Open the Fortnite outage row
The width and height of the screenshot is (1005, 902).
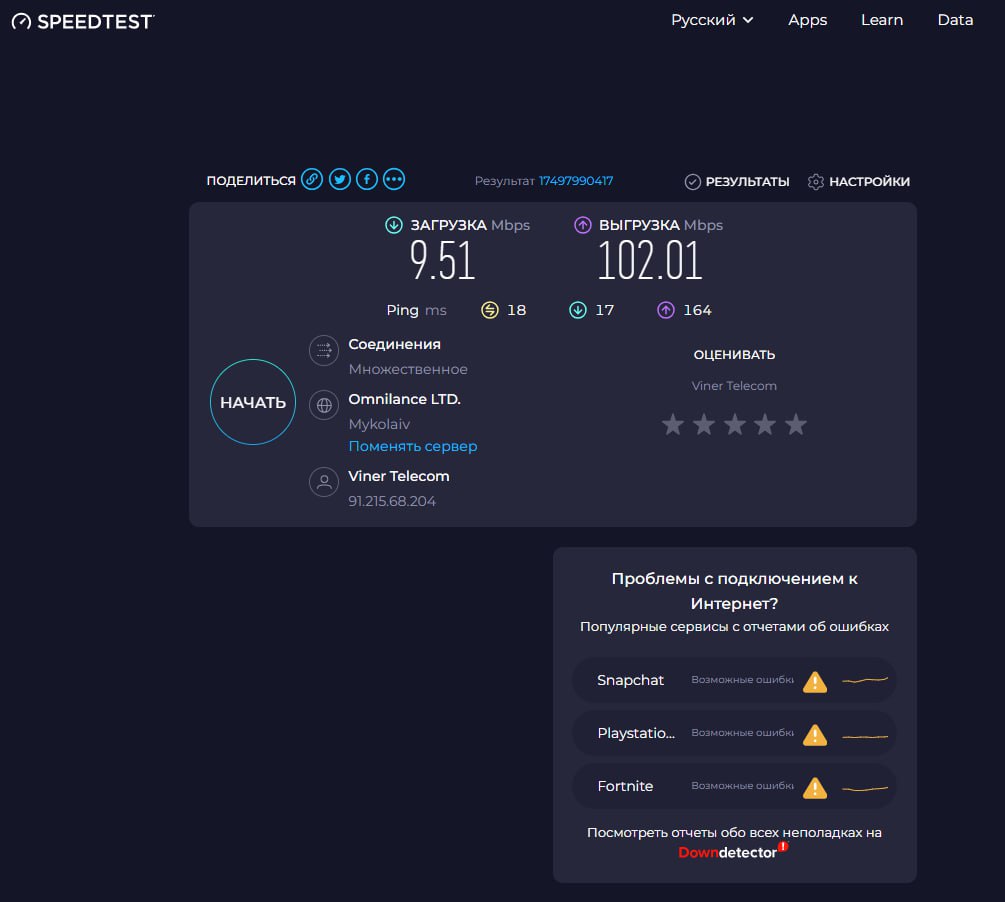(734, 787)
